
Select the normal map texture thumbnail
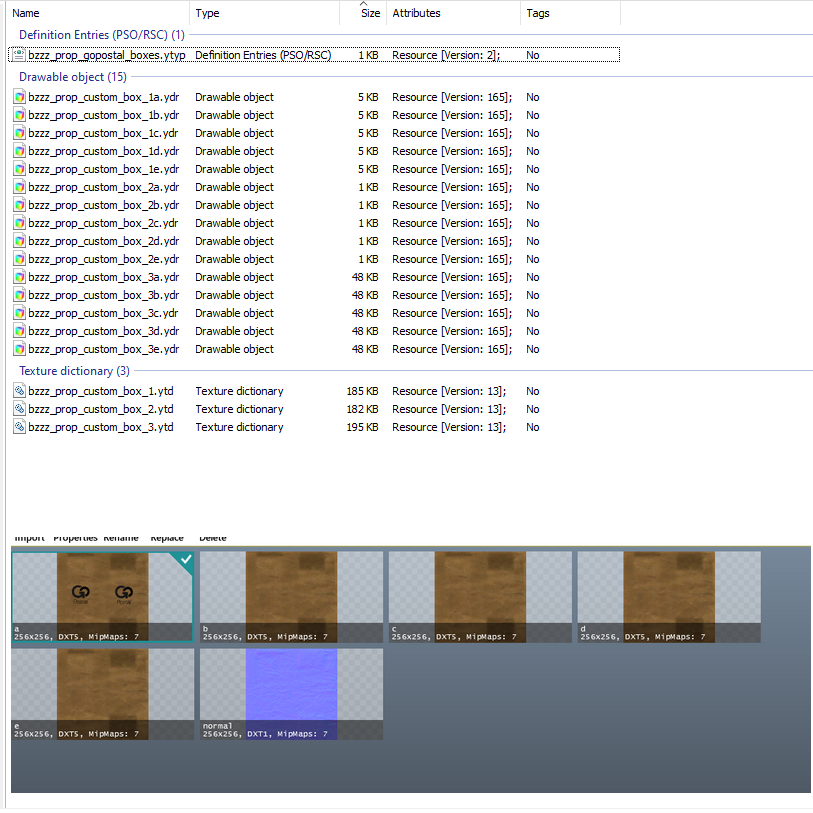click(291, 694)
